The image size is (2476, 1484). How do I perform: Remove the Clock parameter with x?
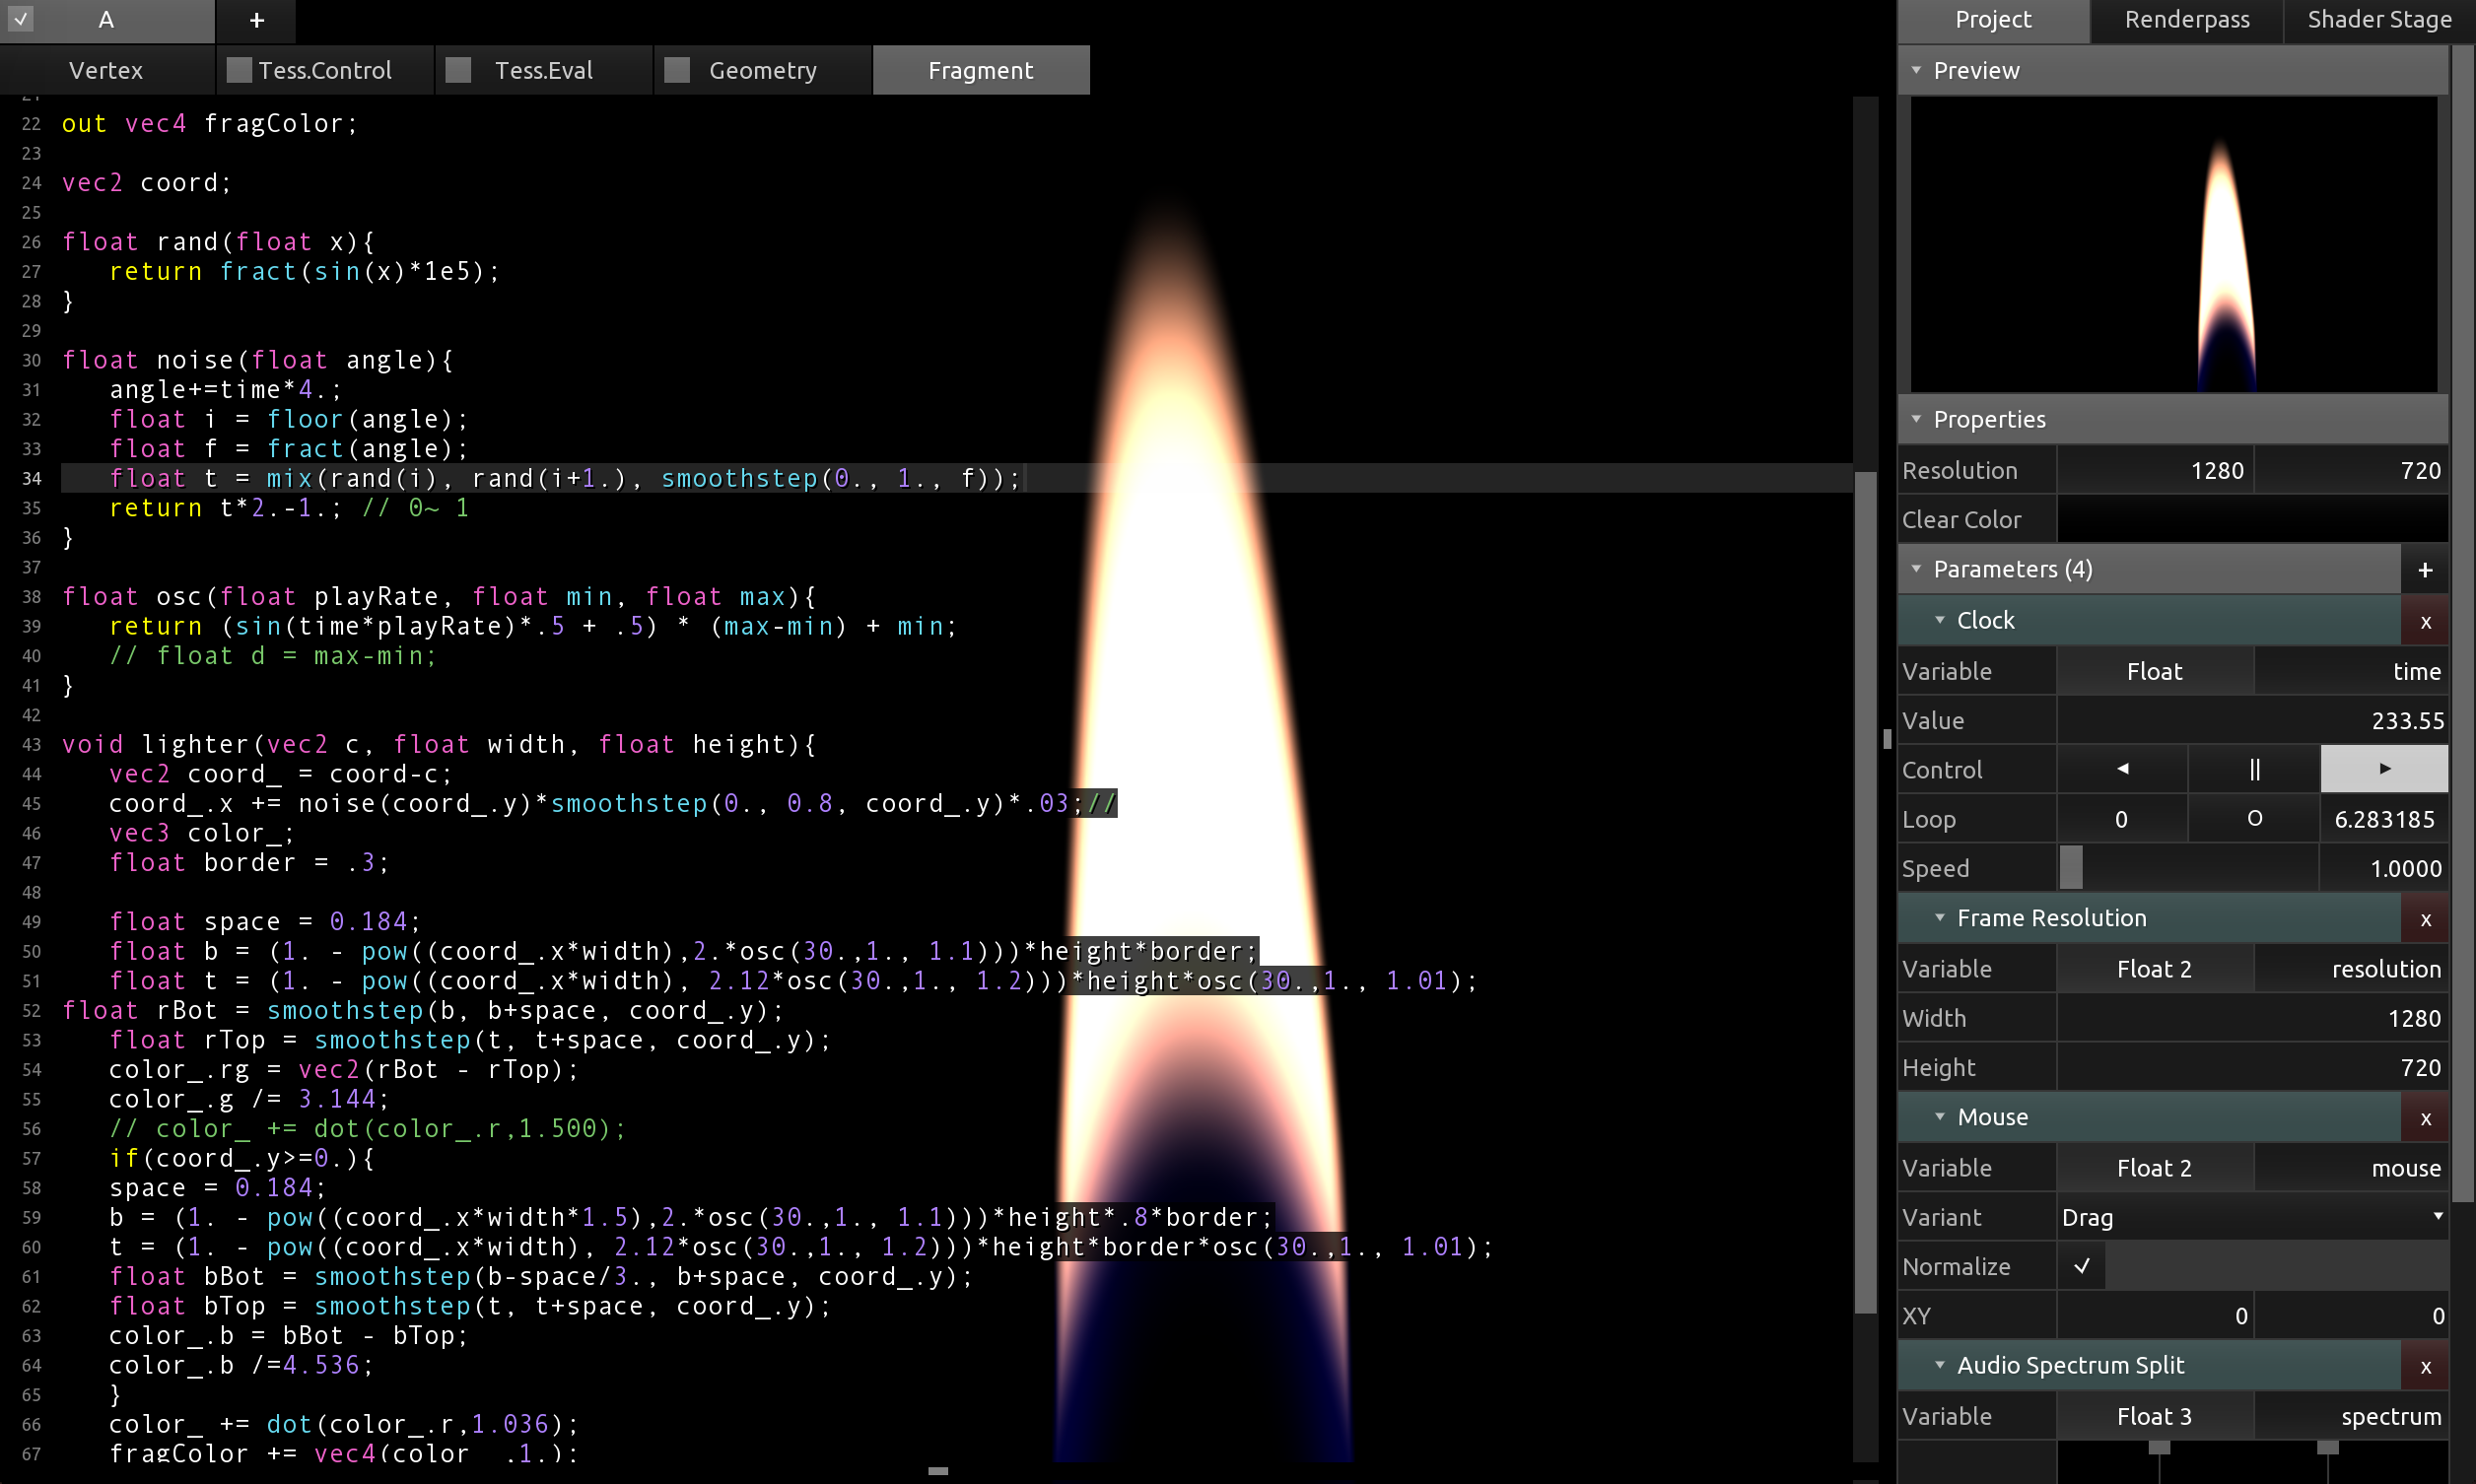click(x=2424, y=621)
